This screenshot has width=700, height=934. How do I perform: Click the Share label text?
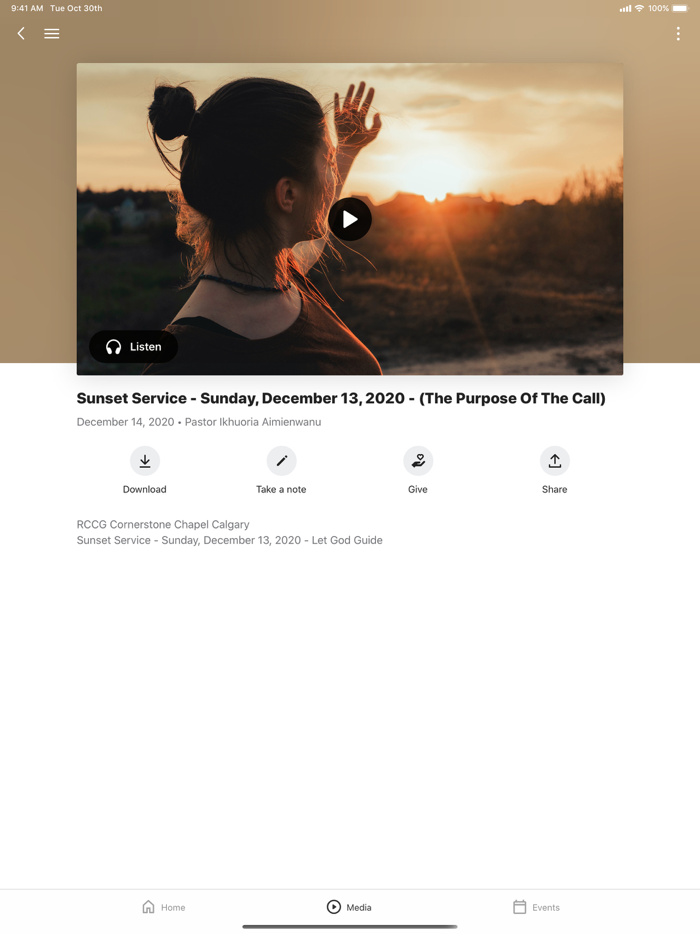click(555, 489)
